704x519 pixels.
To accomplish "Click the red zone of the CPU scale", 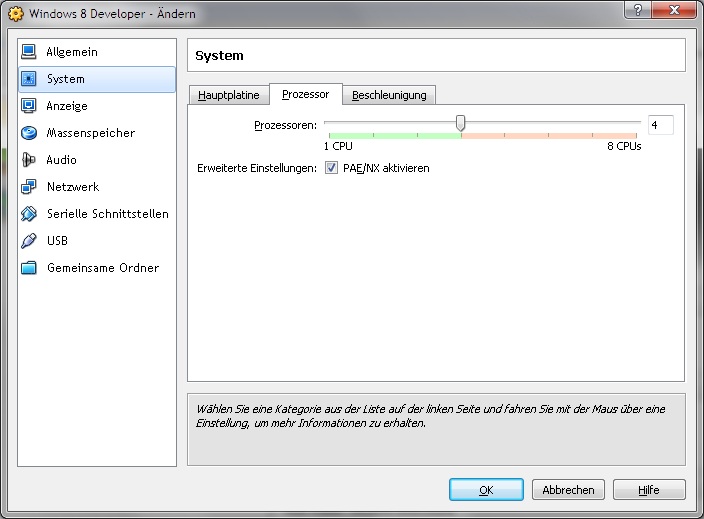I will (x=549, y=135).
